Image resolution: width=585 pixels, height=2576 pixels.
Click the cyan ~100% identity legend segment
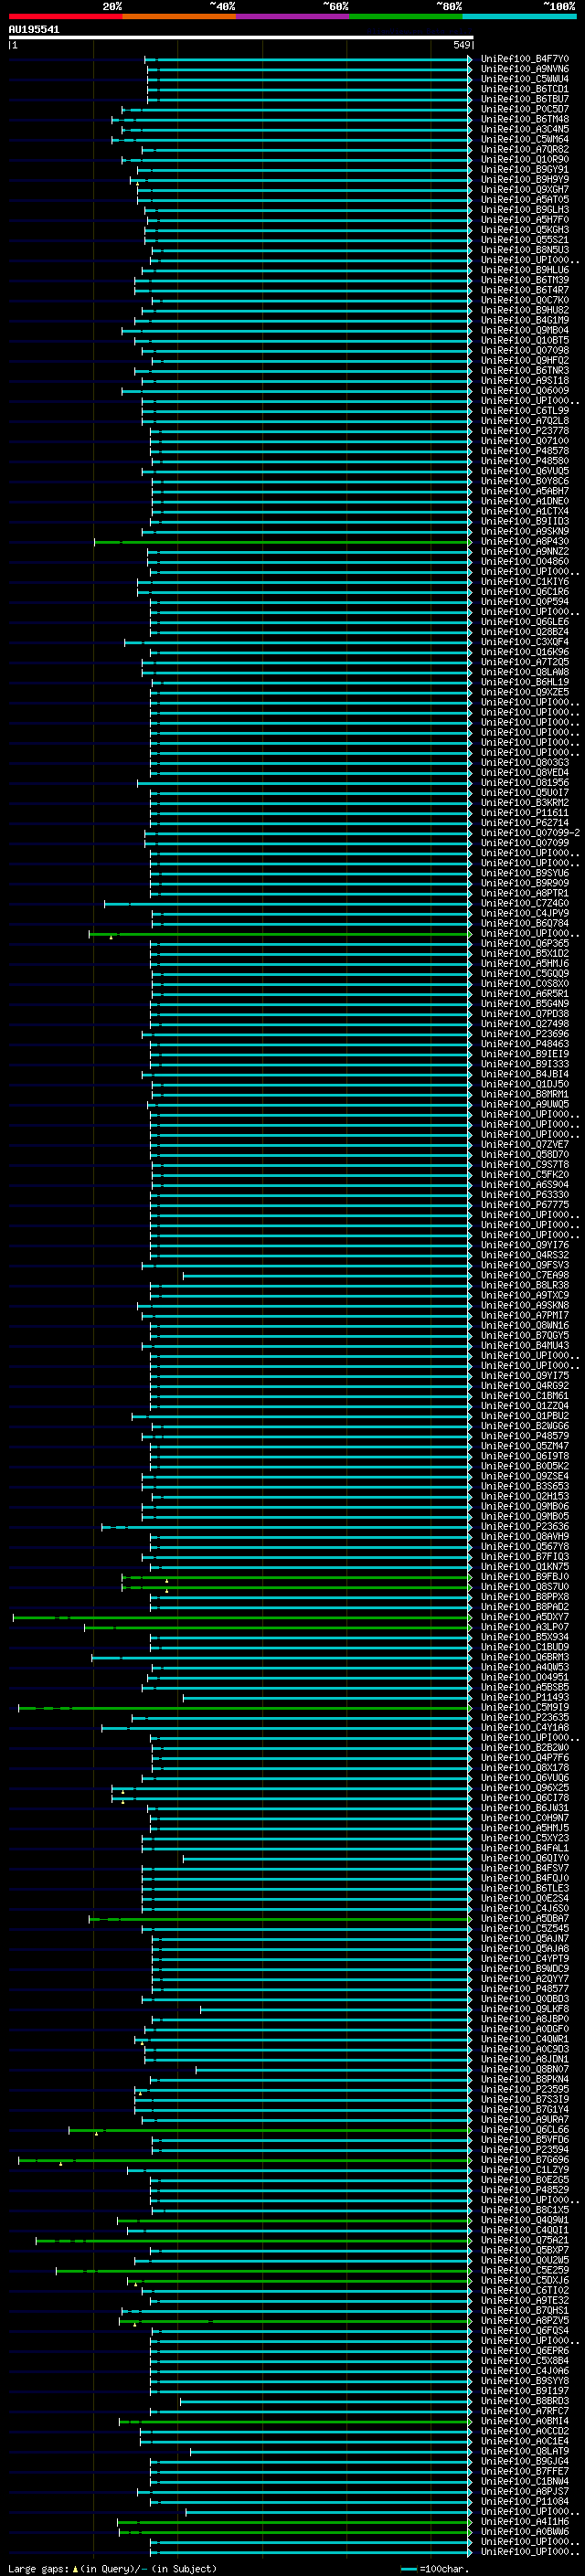(x=519, y=17)
